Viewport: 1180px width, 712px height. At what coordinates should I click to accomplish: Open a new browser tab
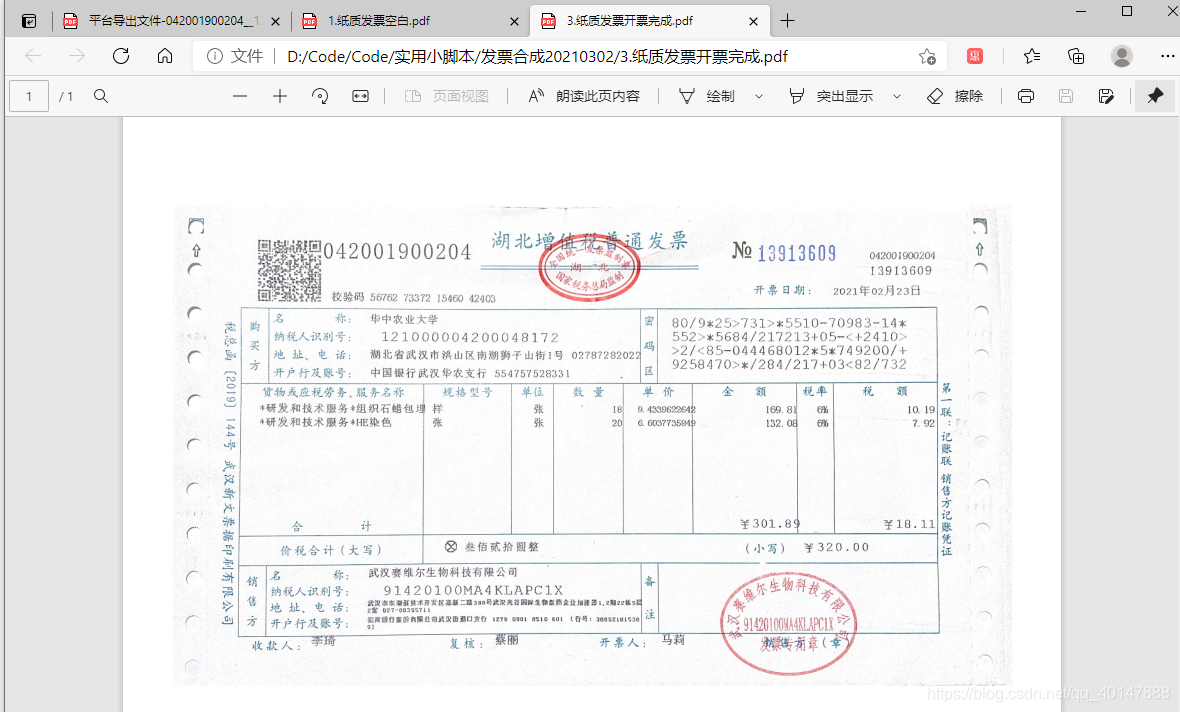[x=787, y=21]
